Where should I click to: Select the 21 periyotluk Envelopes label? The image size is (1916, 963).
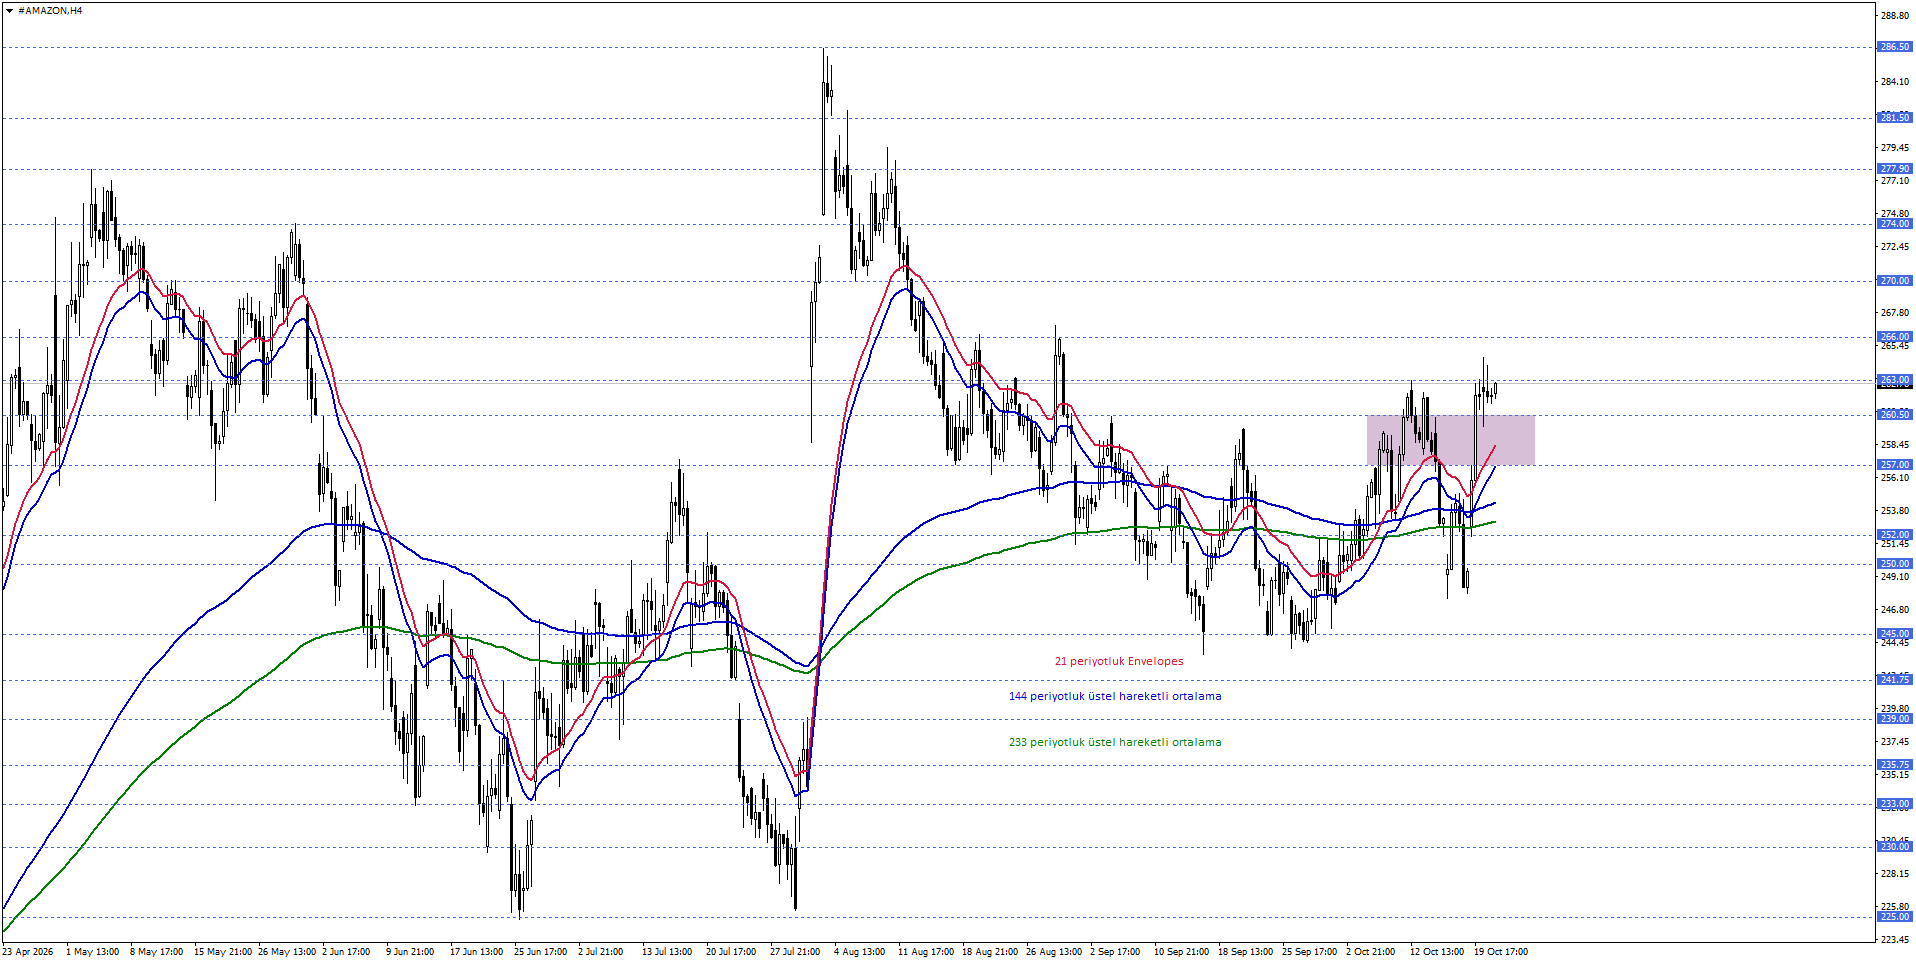pyautogui.click(x=1119, y=661)
